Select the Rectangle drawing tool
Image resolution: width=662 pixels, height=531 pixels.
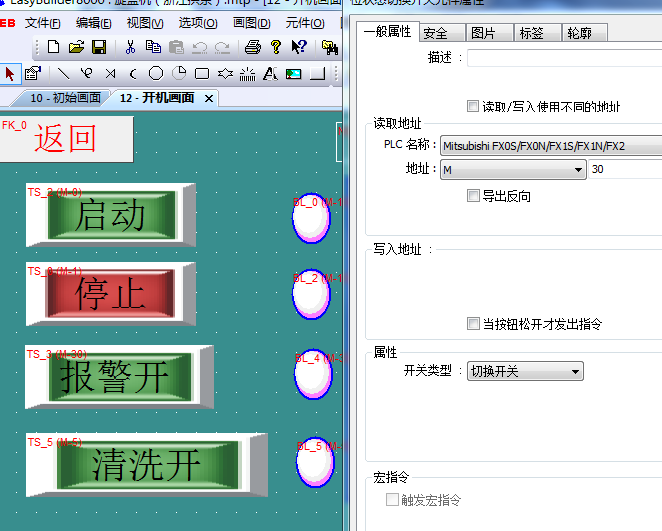(202, 73)
